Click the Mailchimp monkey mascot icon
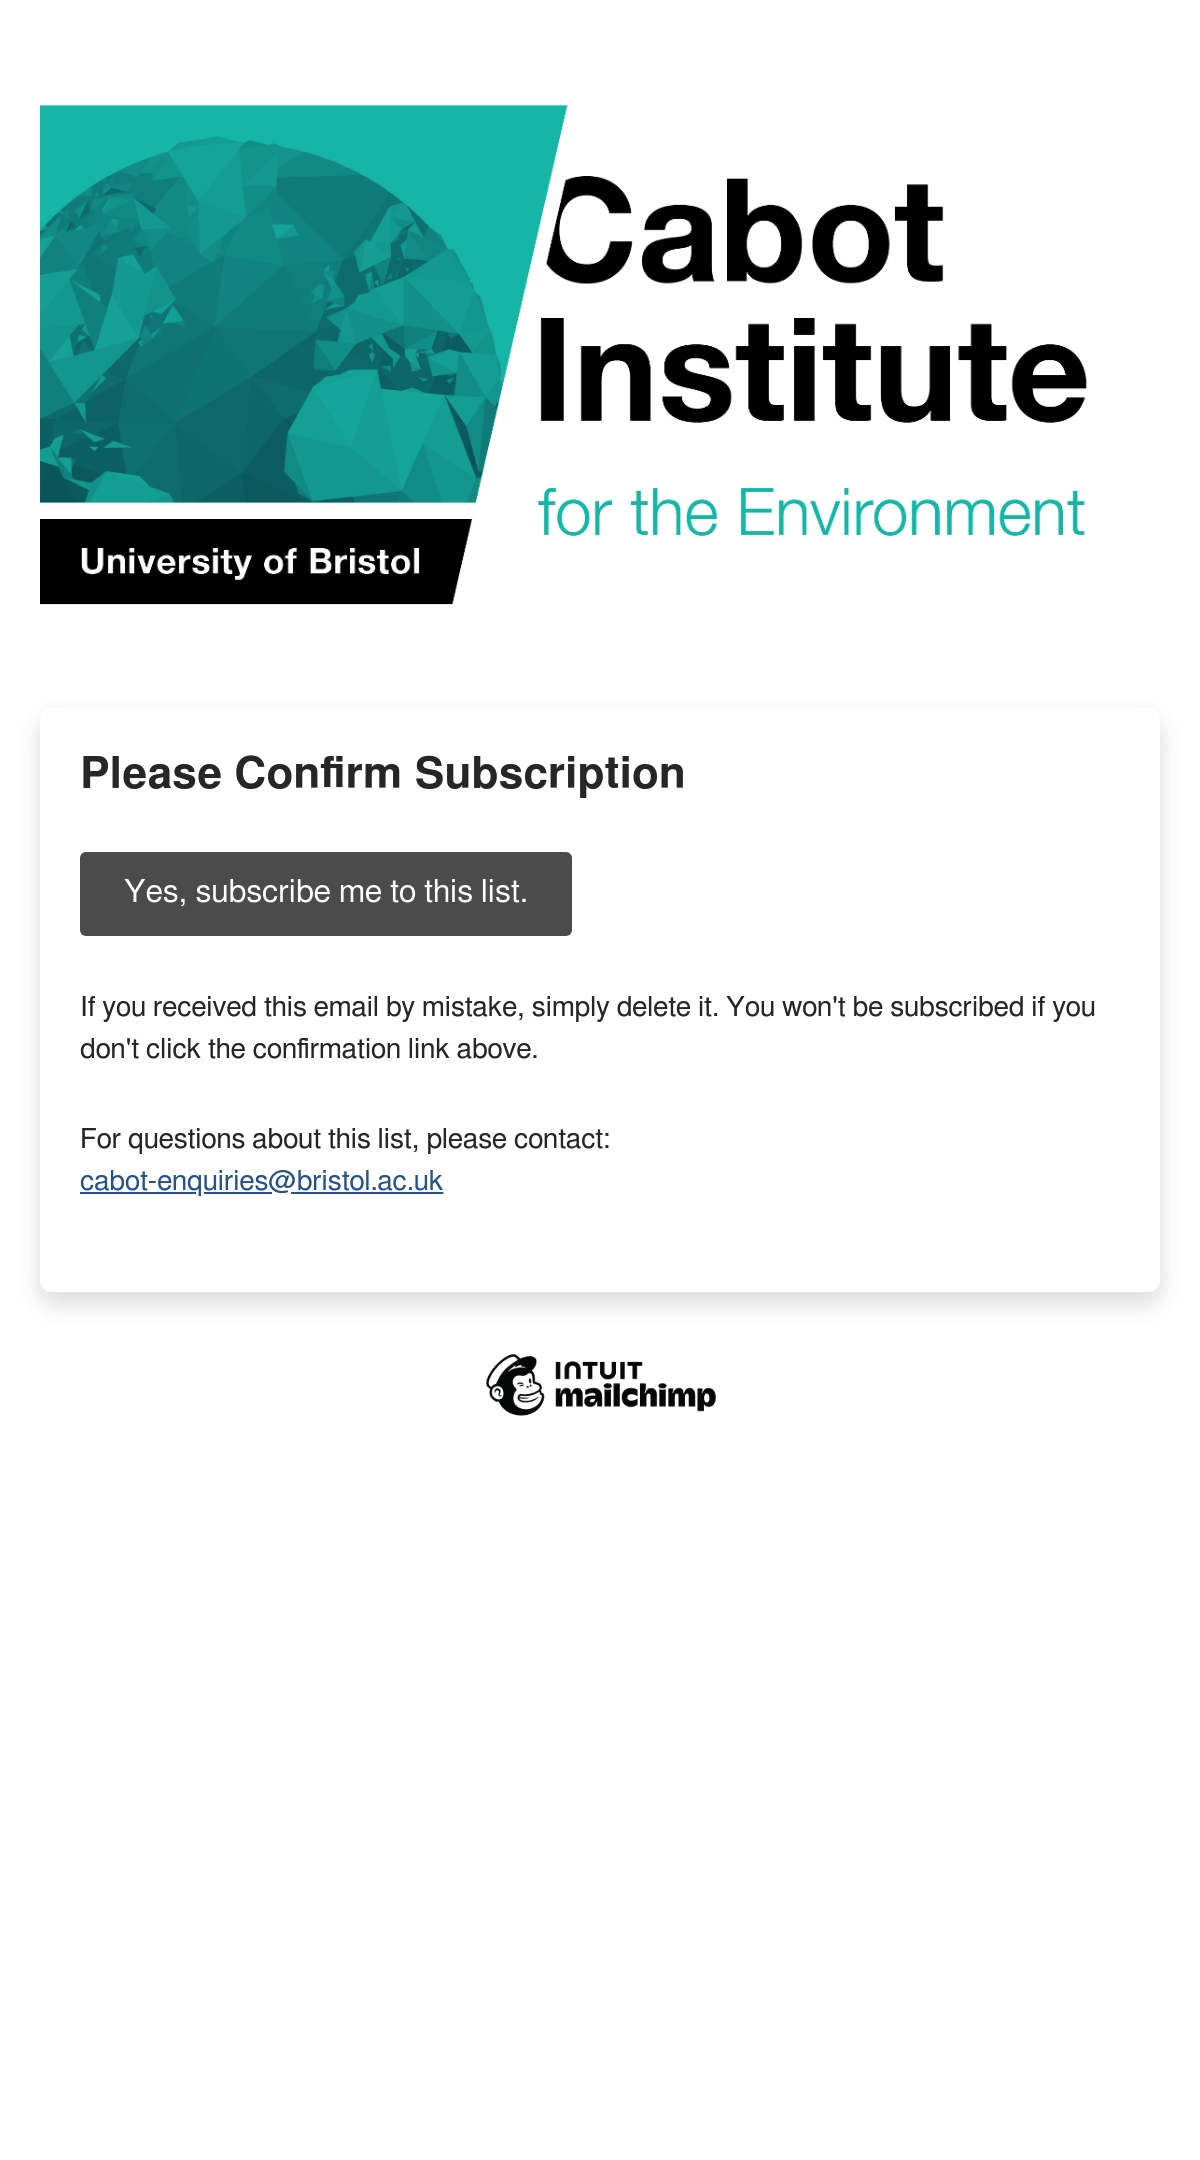The height and width of the screenshot is (2160, 1200). point(516,1385)
